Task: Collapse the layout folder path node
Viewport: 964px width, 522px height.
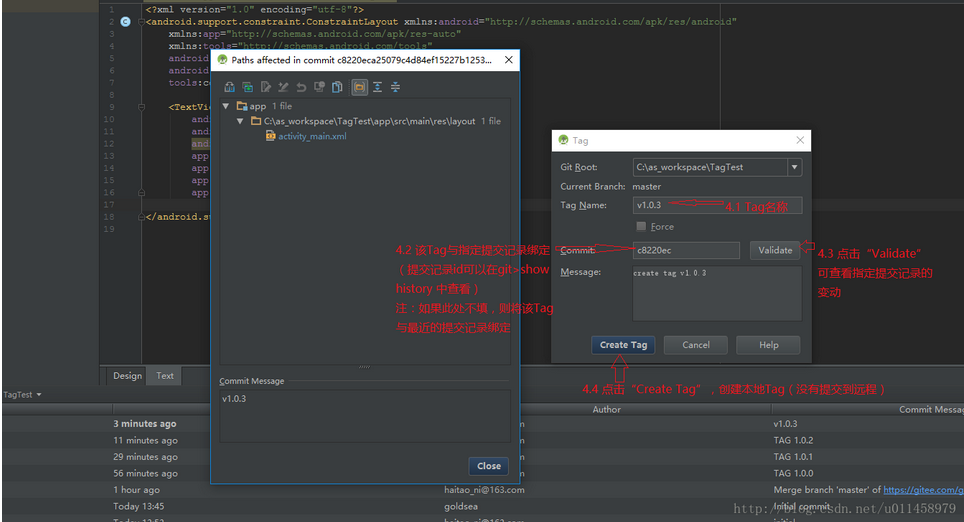Action: (241, 121)
